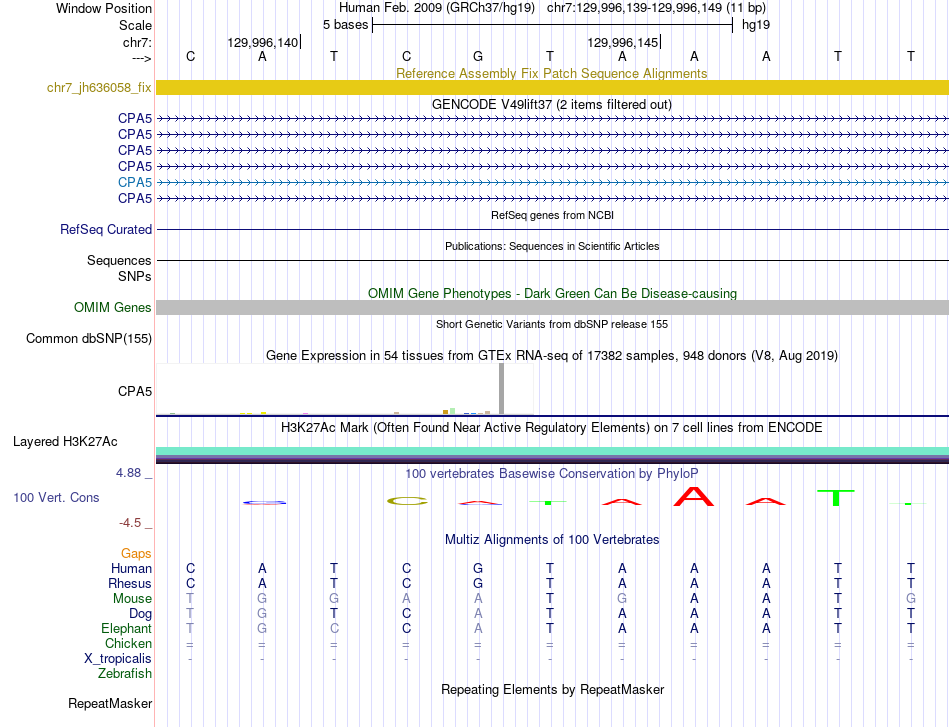
Task: Click the olive C conservation logo letter
Action: click(x=407, y=501)
